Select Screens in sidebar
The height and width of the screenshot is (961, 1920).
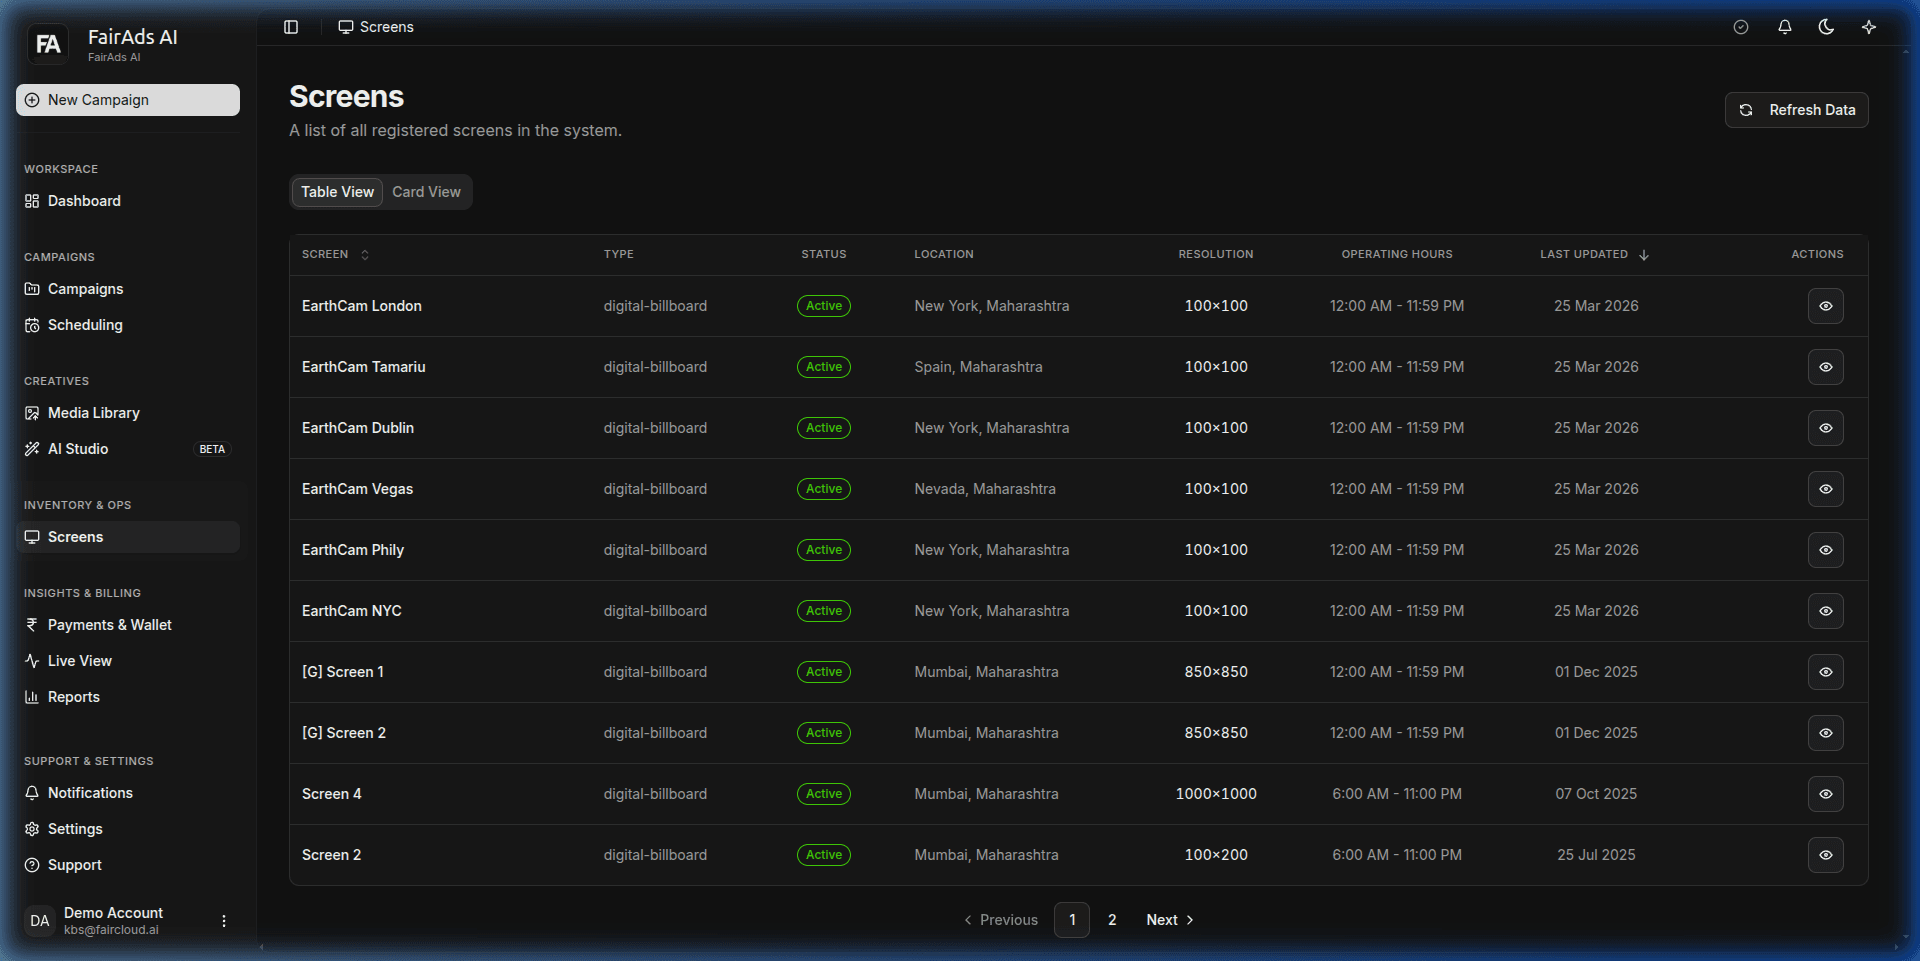(x=128, y=537)
